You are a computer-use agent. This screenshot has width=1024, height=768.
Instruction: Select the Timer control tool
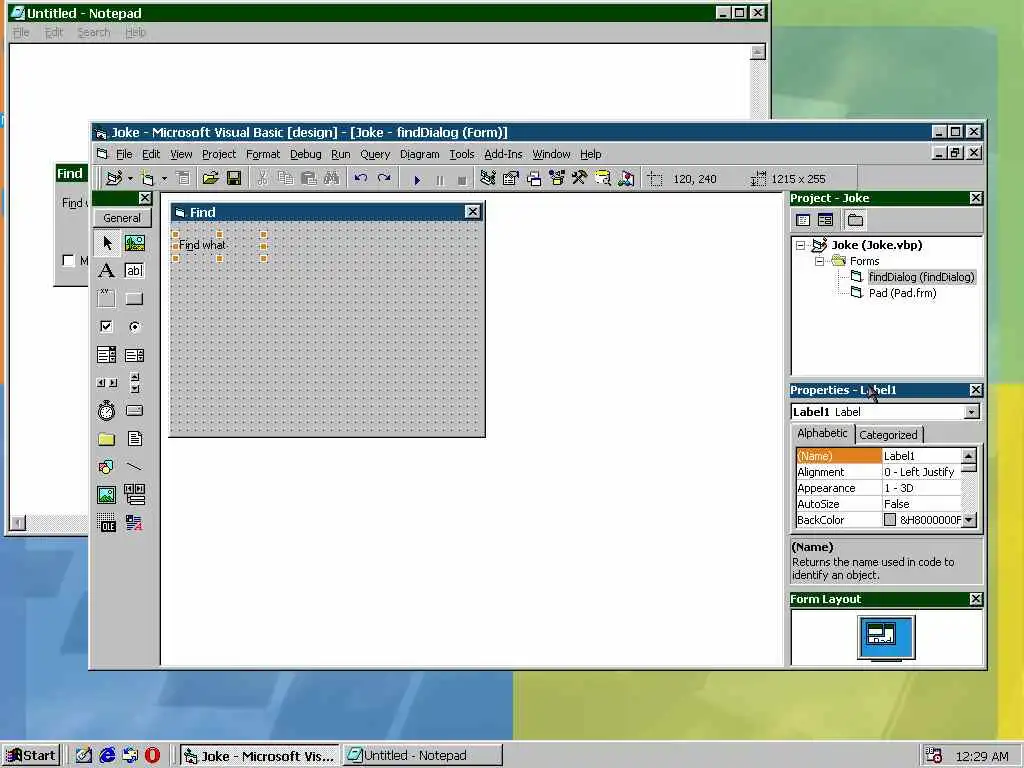pyautogui.click(x=106, y=411)
